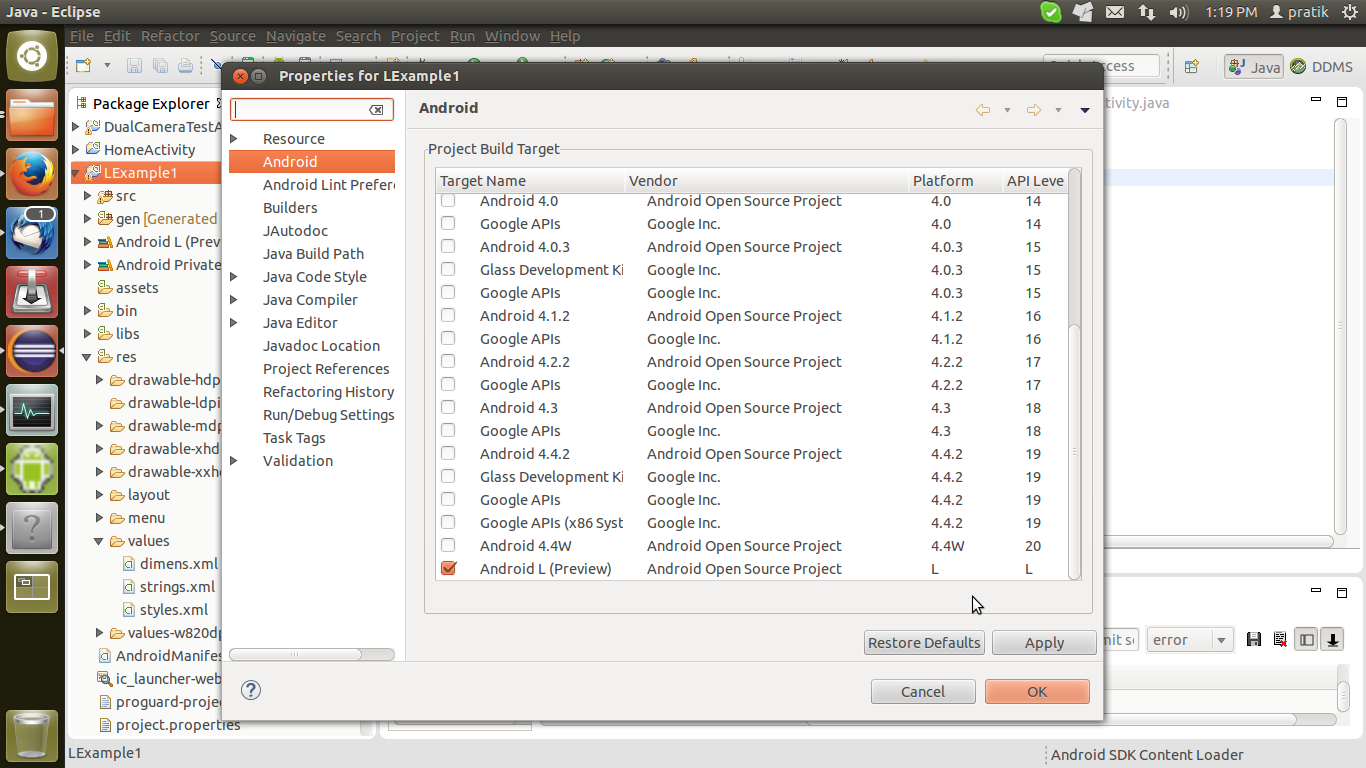Open the Files manager from the dock

coord(32,116)
